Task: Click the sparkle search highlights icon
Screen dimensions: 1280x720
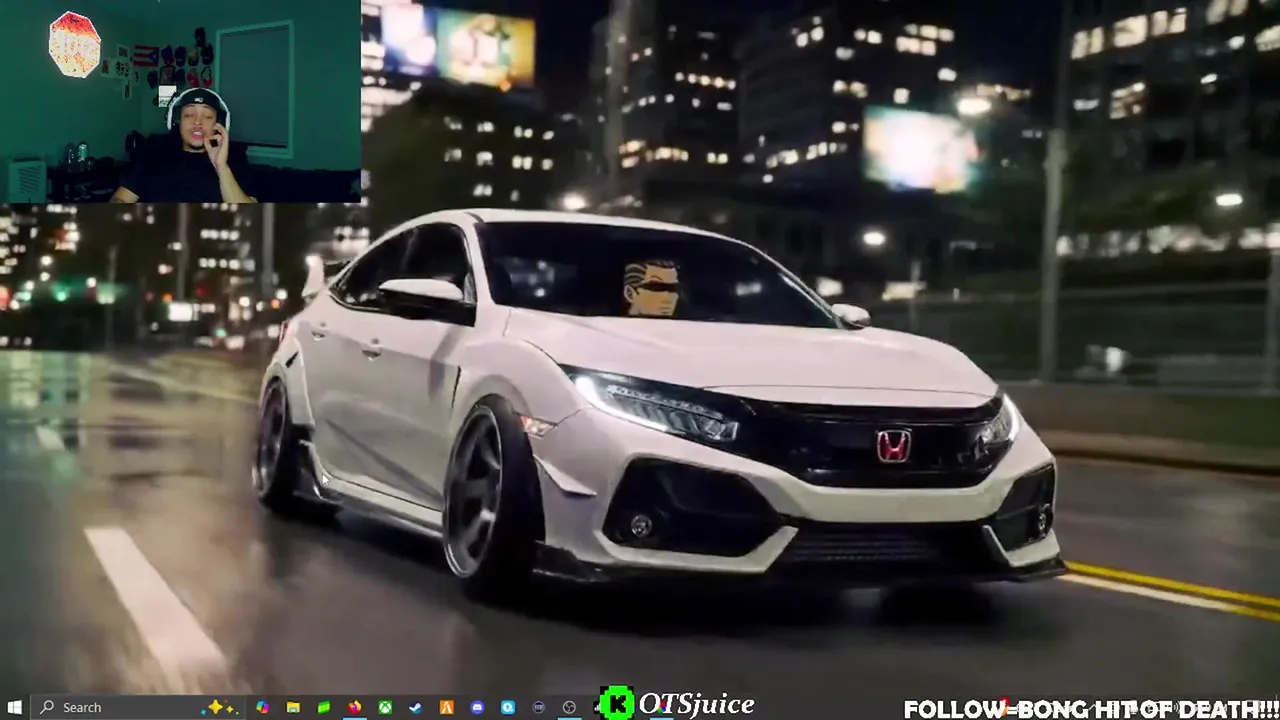Action: click(217, 707)
